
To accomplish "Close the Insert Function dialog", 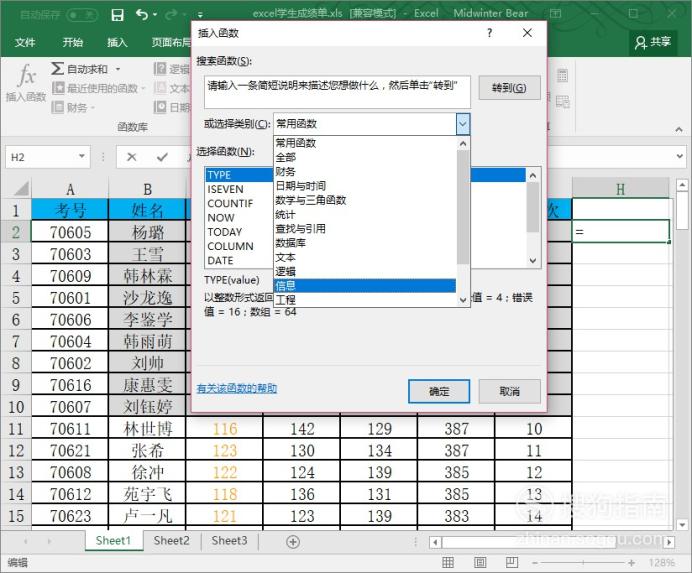I will 527,33.
